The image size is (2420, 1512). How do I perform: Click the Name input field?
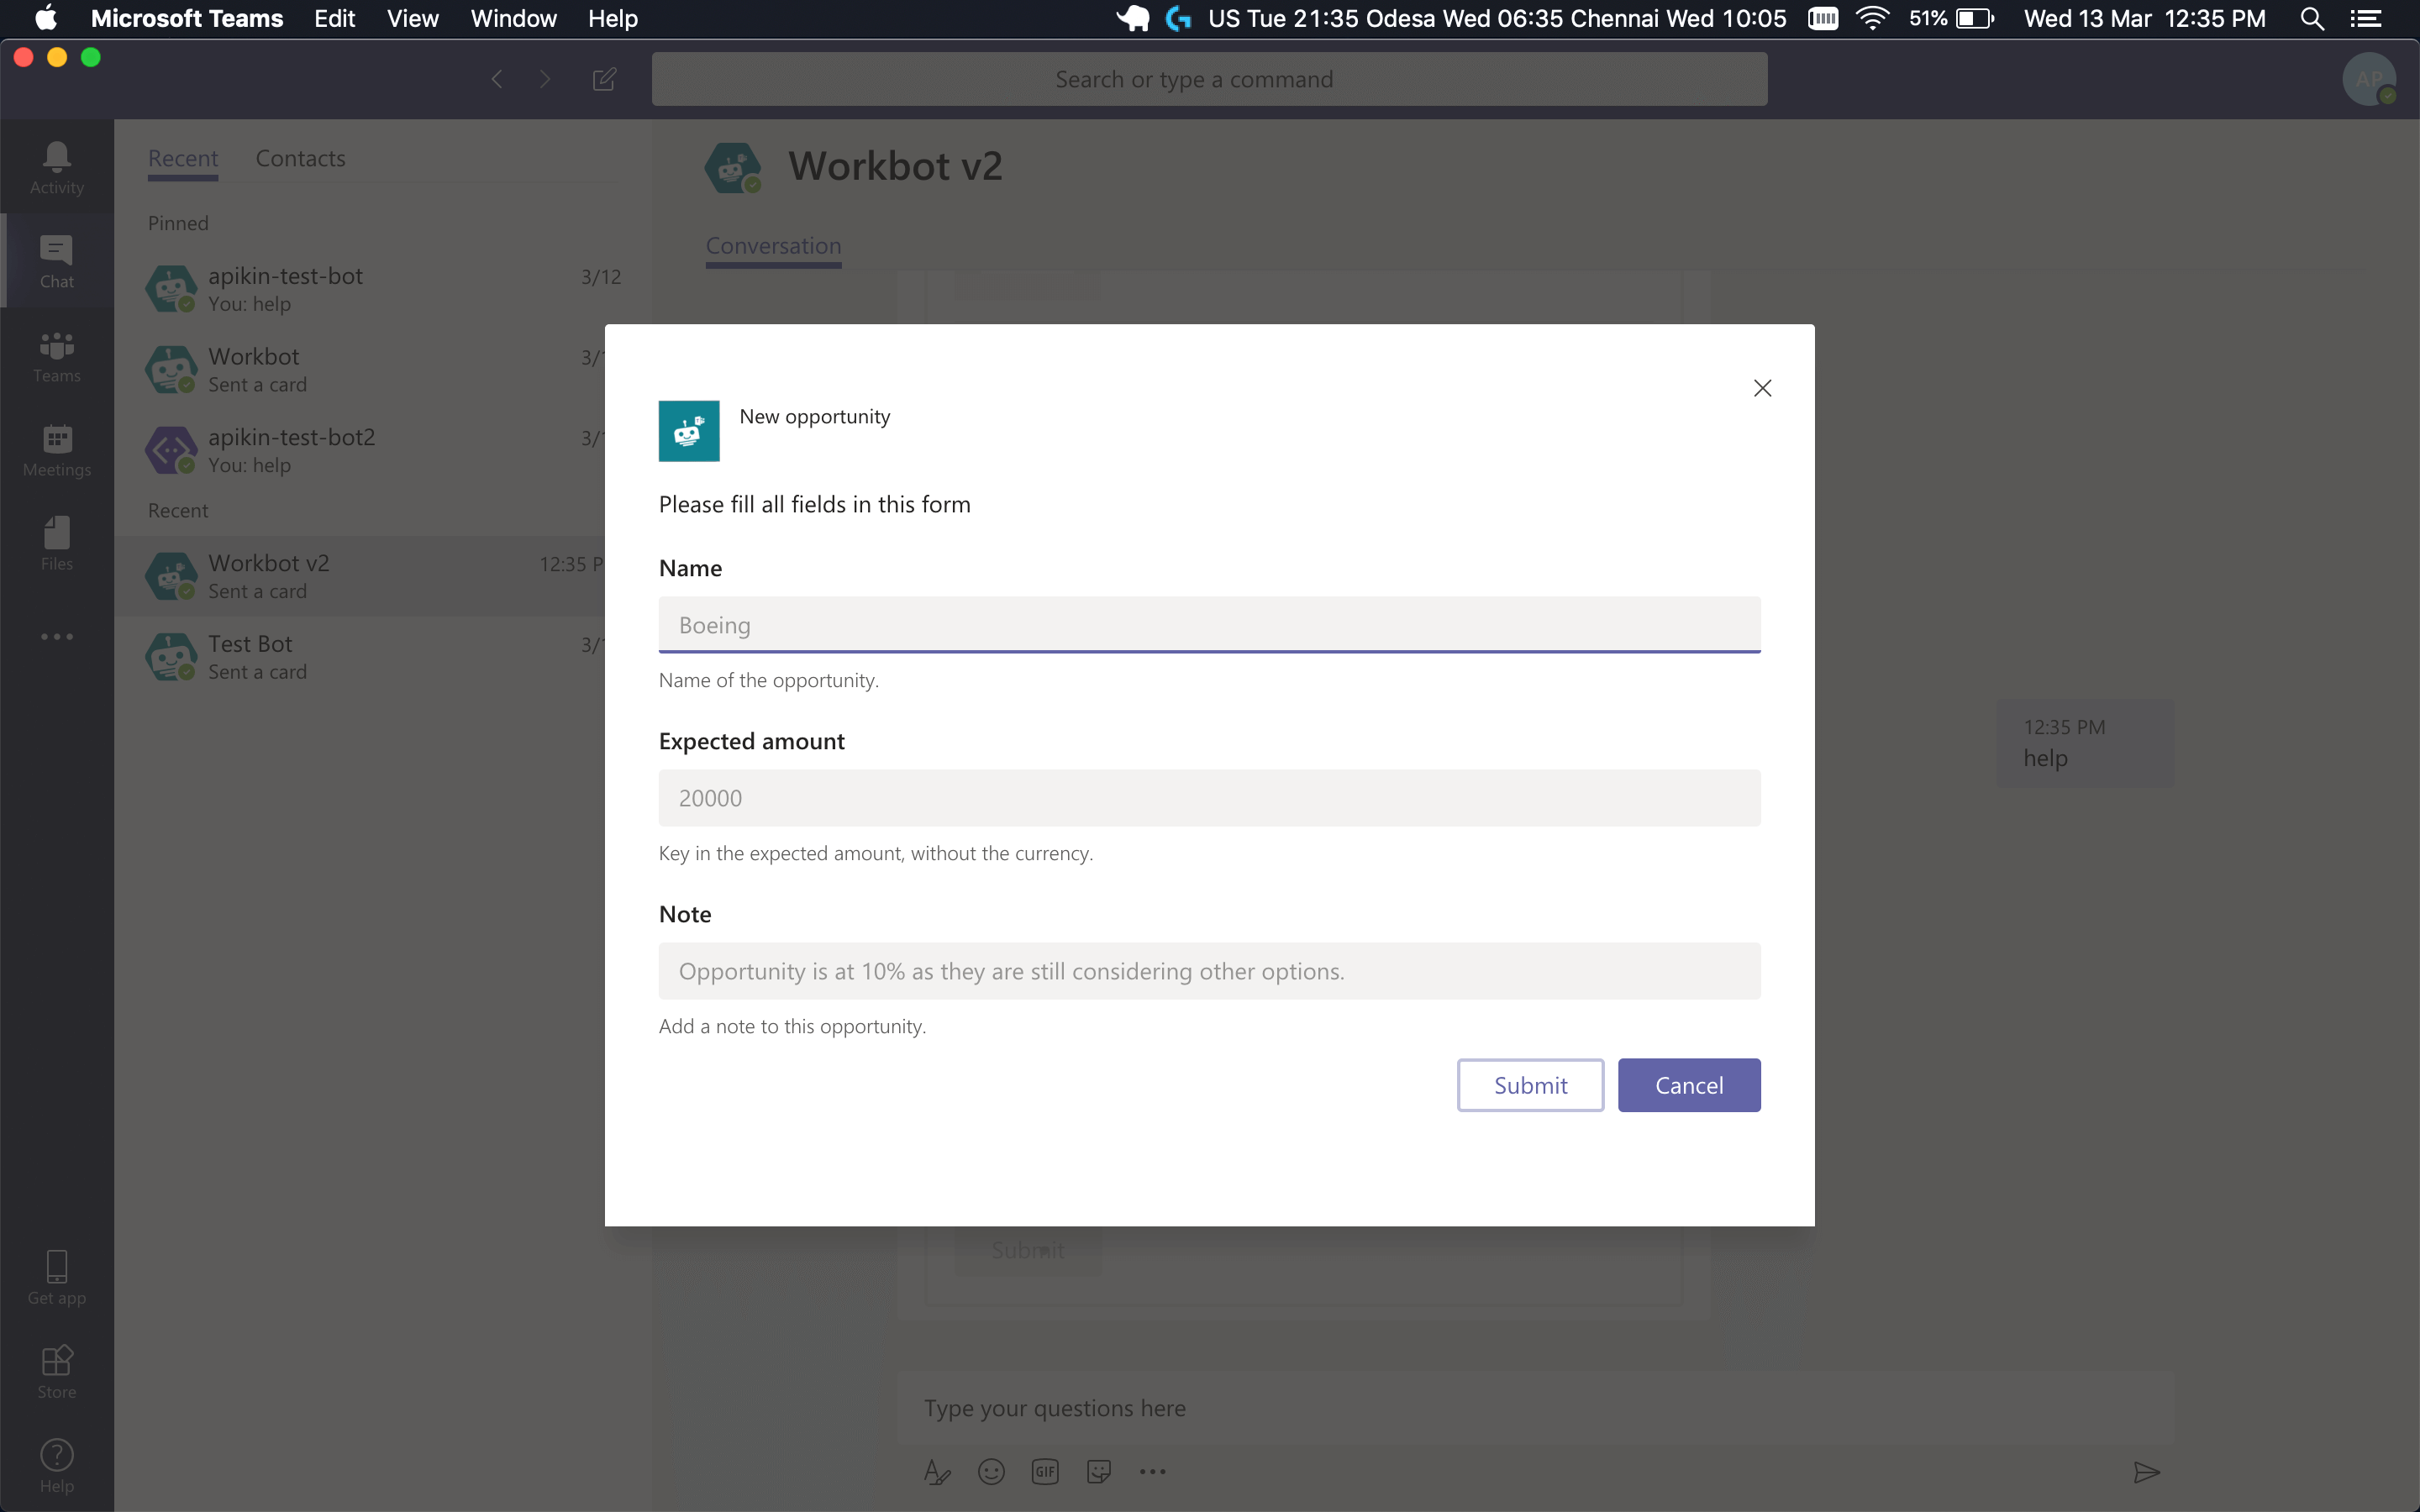1209,623
